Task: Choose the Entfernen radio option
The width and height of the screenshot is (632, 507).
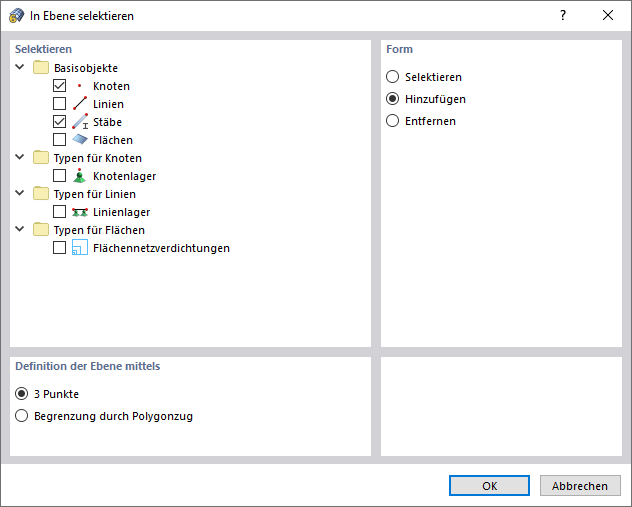Action: pos(393,121)
